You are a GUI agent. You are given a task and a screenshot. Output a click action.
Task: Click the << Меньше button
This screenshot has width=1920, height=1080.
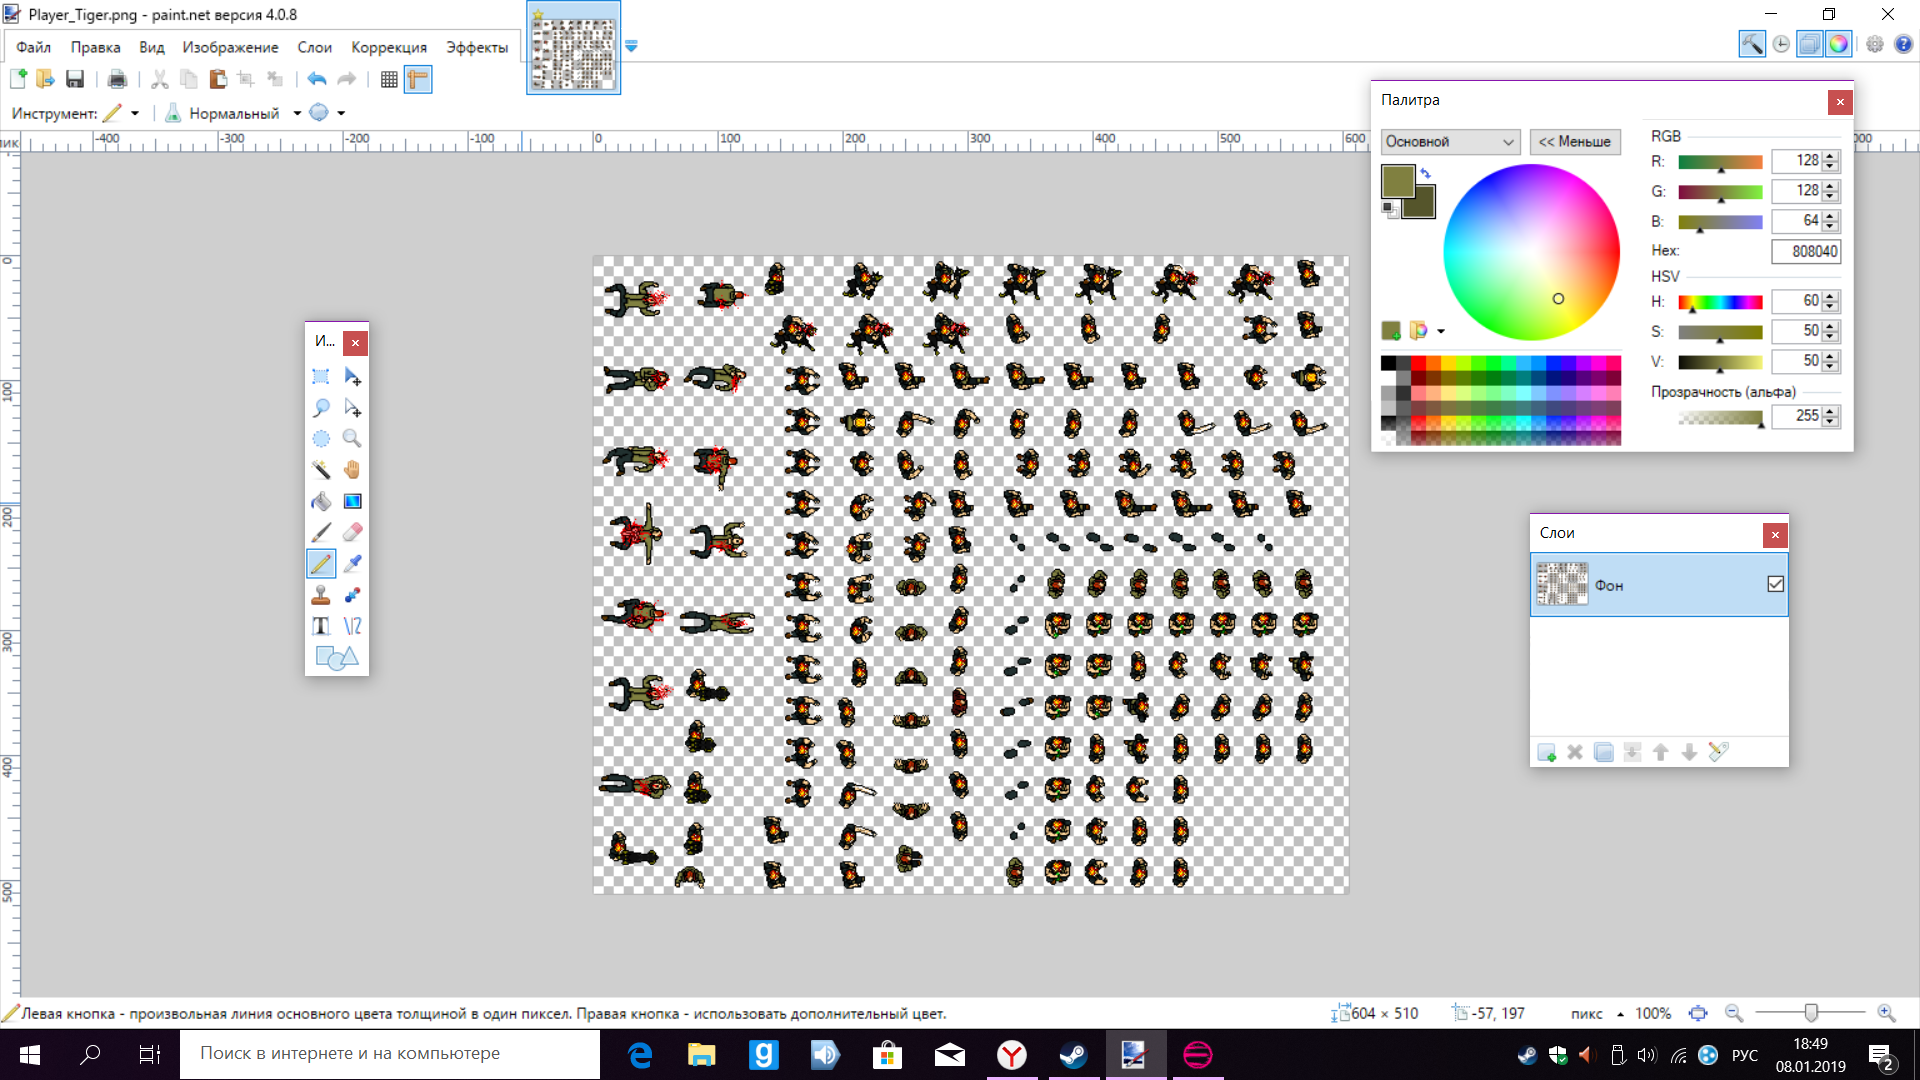coord(1574,142)
